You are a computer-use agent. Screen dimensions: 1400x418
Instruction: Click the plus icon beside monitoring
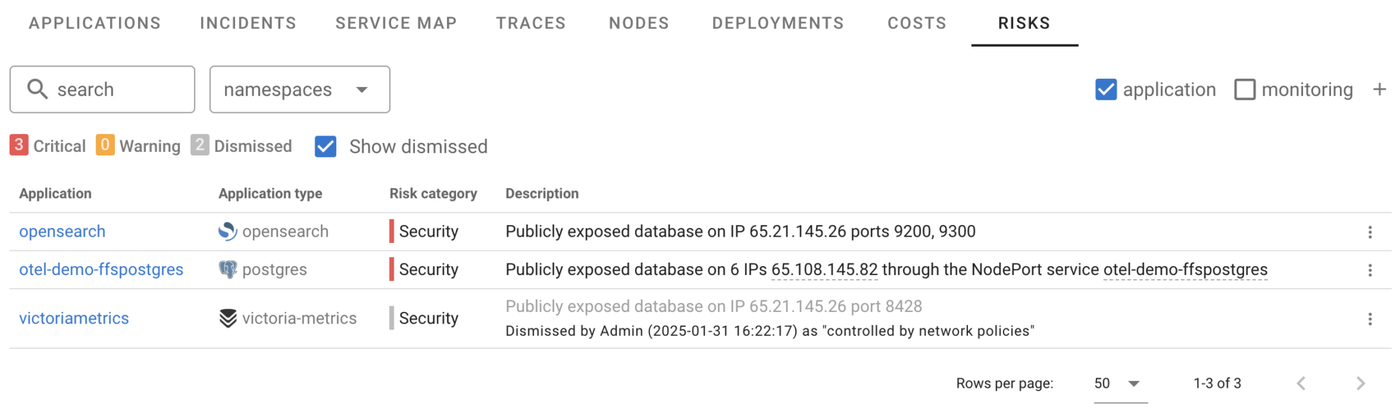[x=1380, y=89]
